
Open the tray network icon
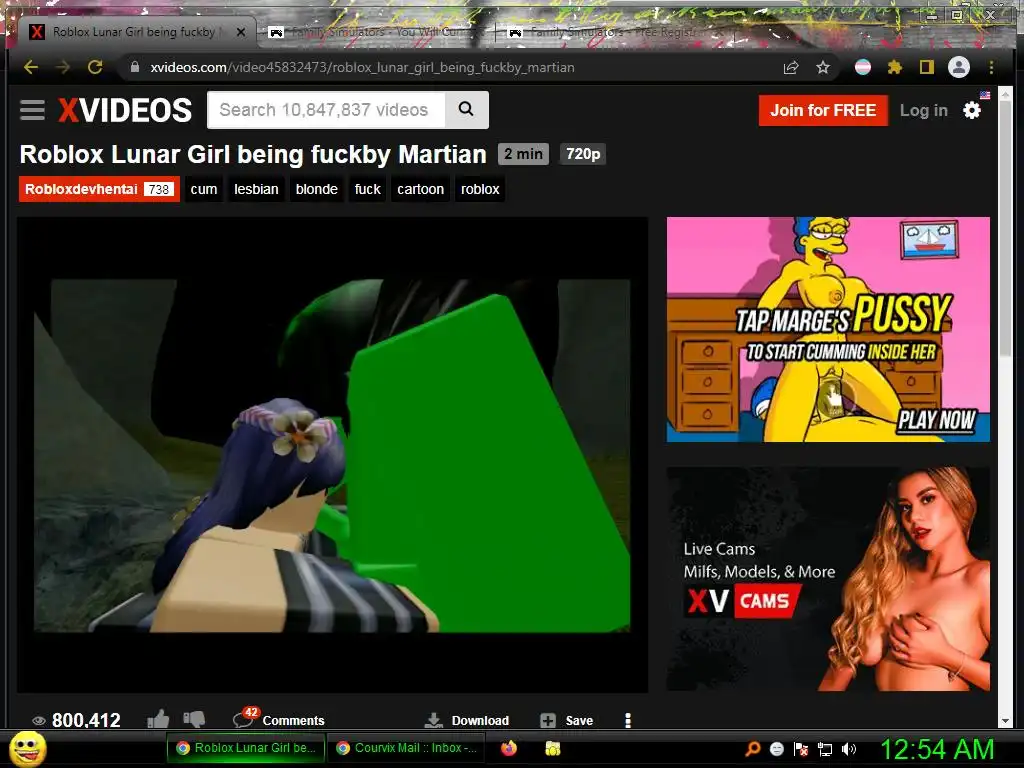pyautogui.click(x=825, y=749)
